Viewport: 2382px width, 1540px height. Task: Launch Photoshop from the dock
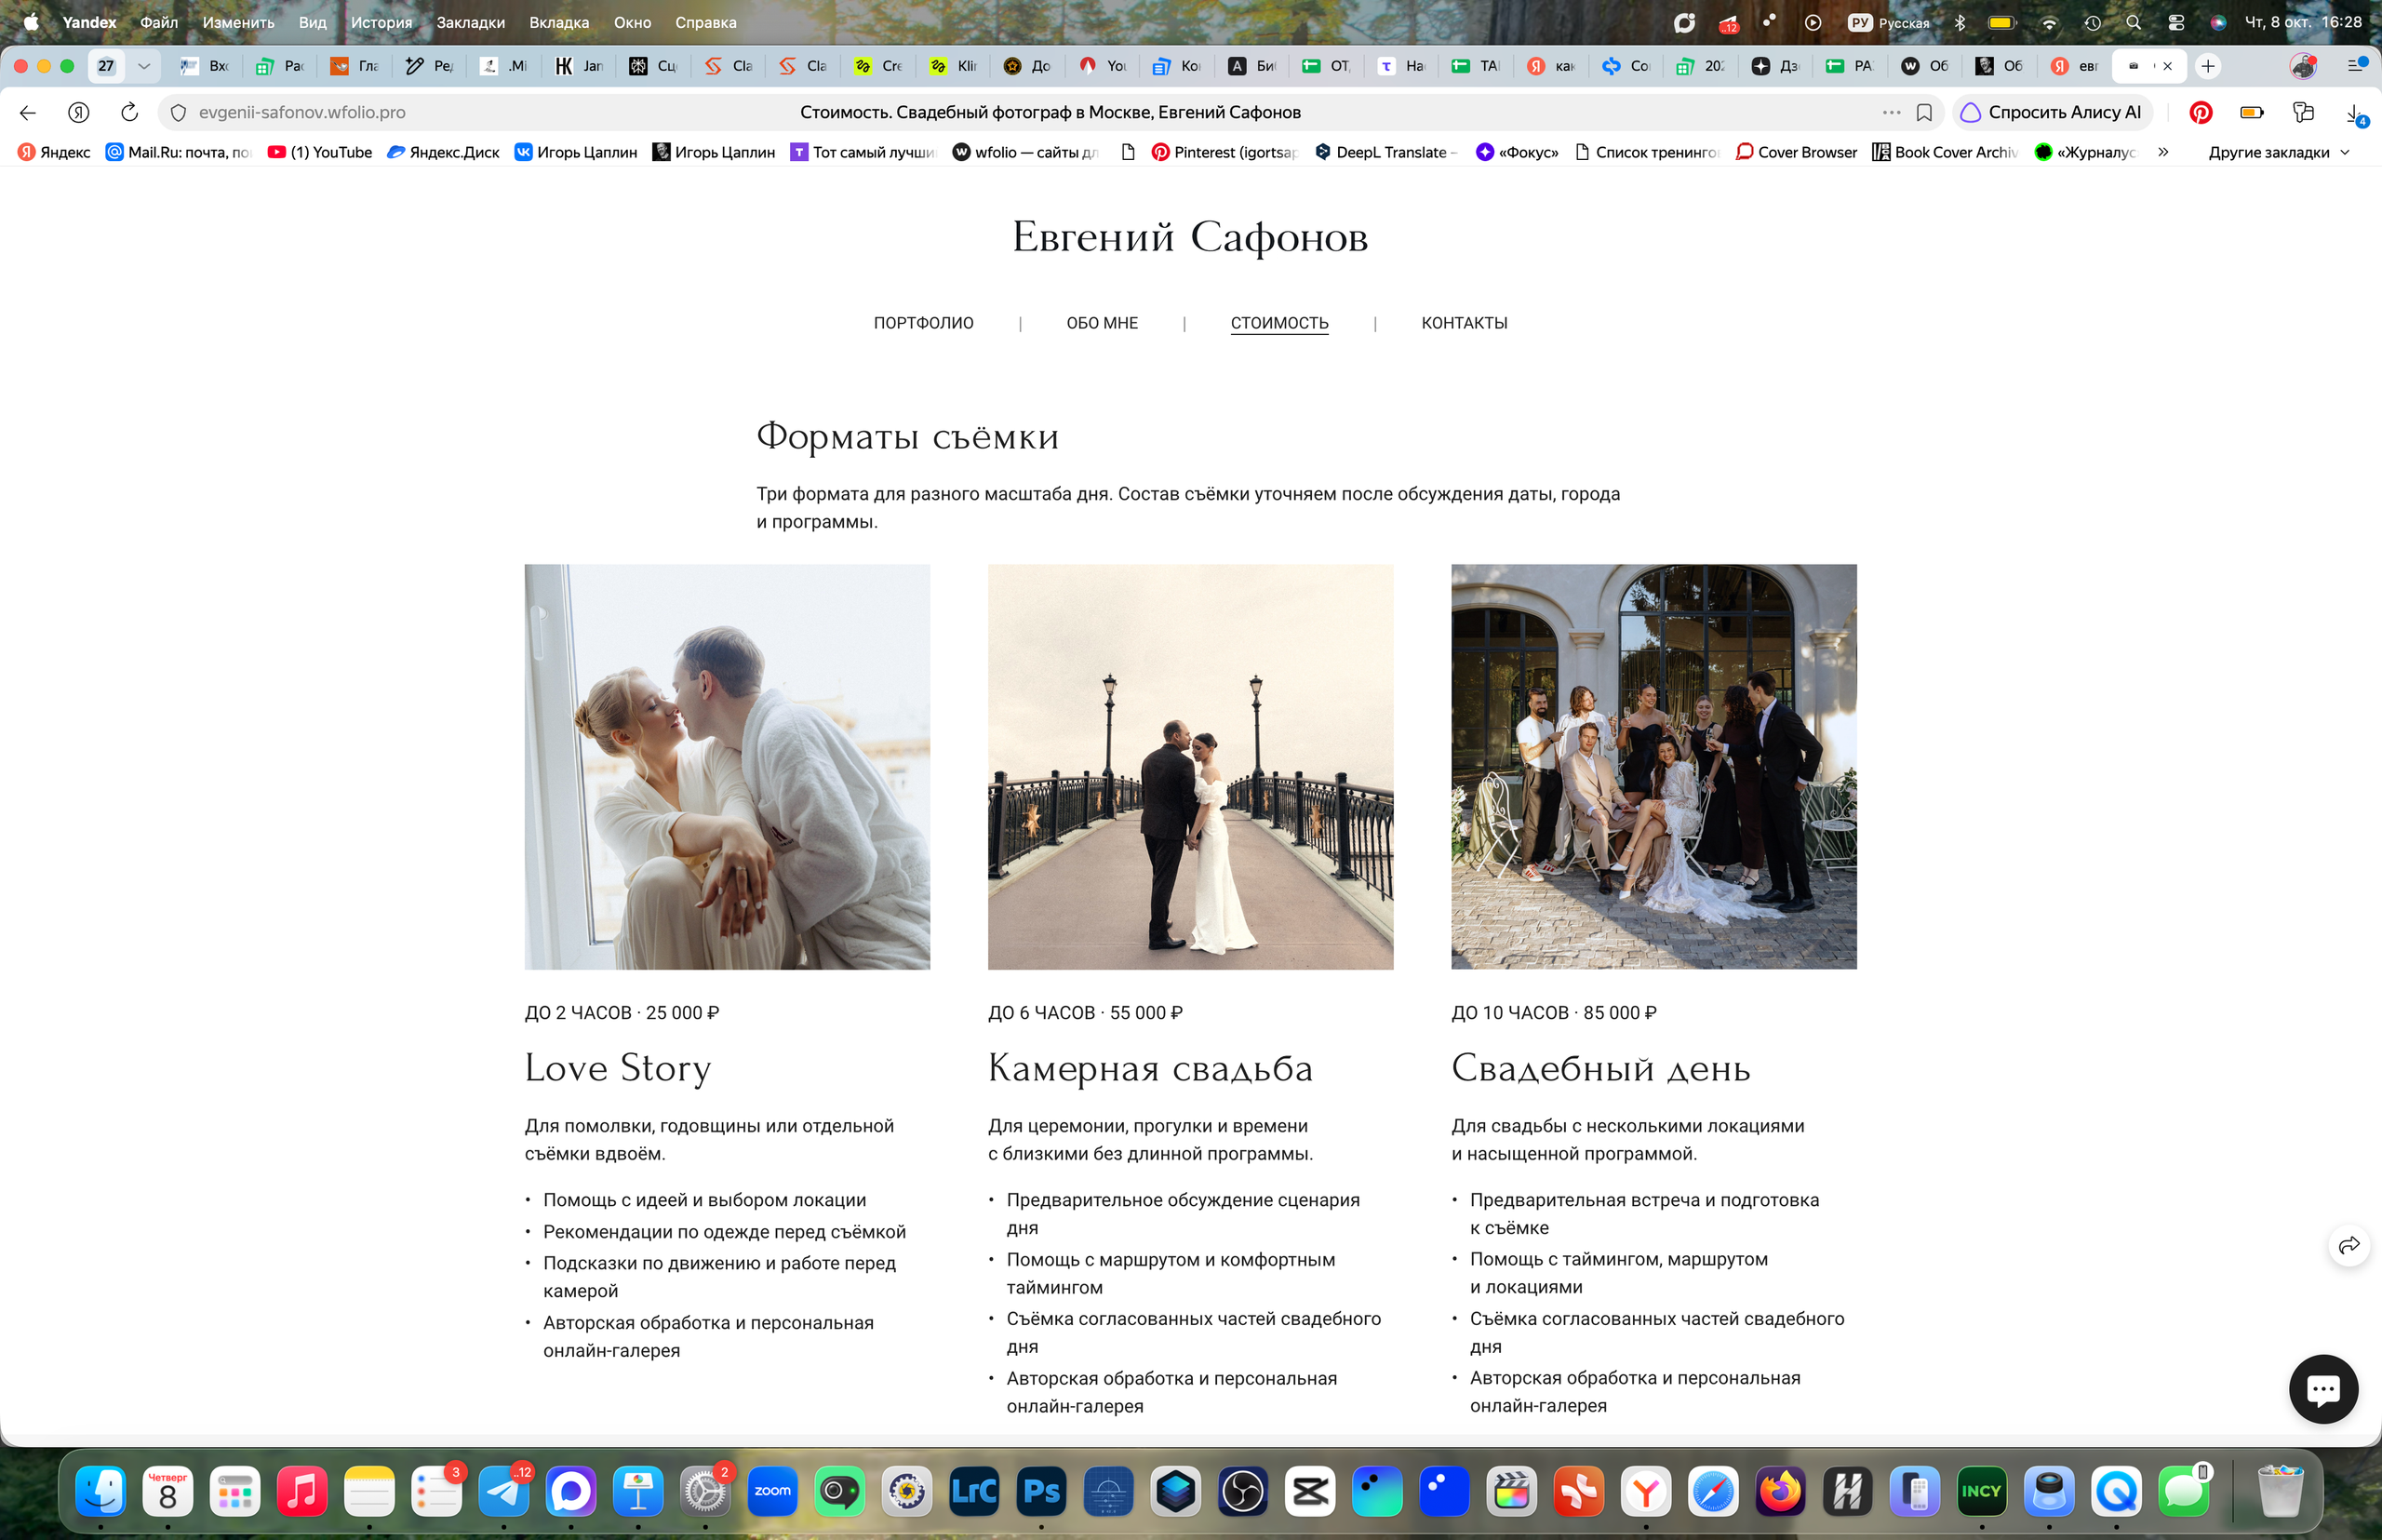[1040, 1492]
